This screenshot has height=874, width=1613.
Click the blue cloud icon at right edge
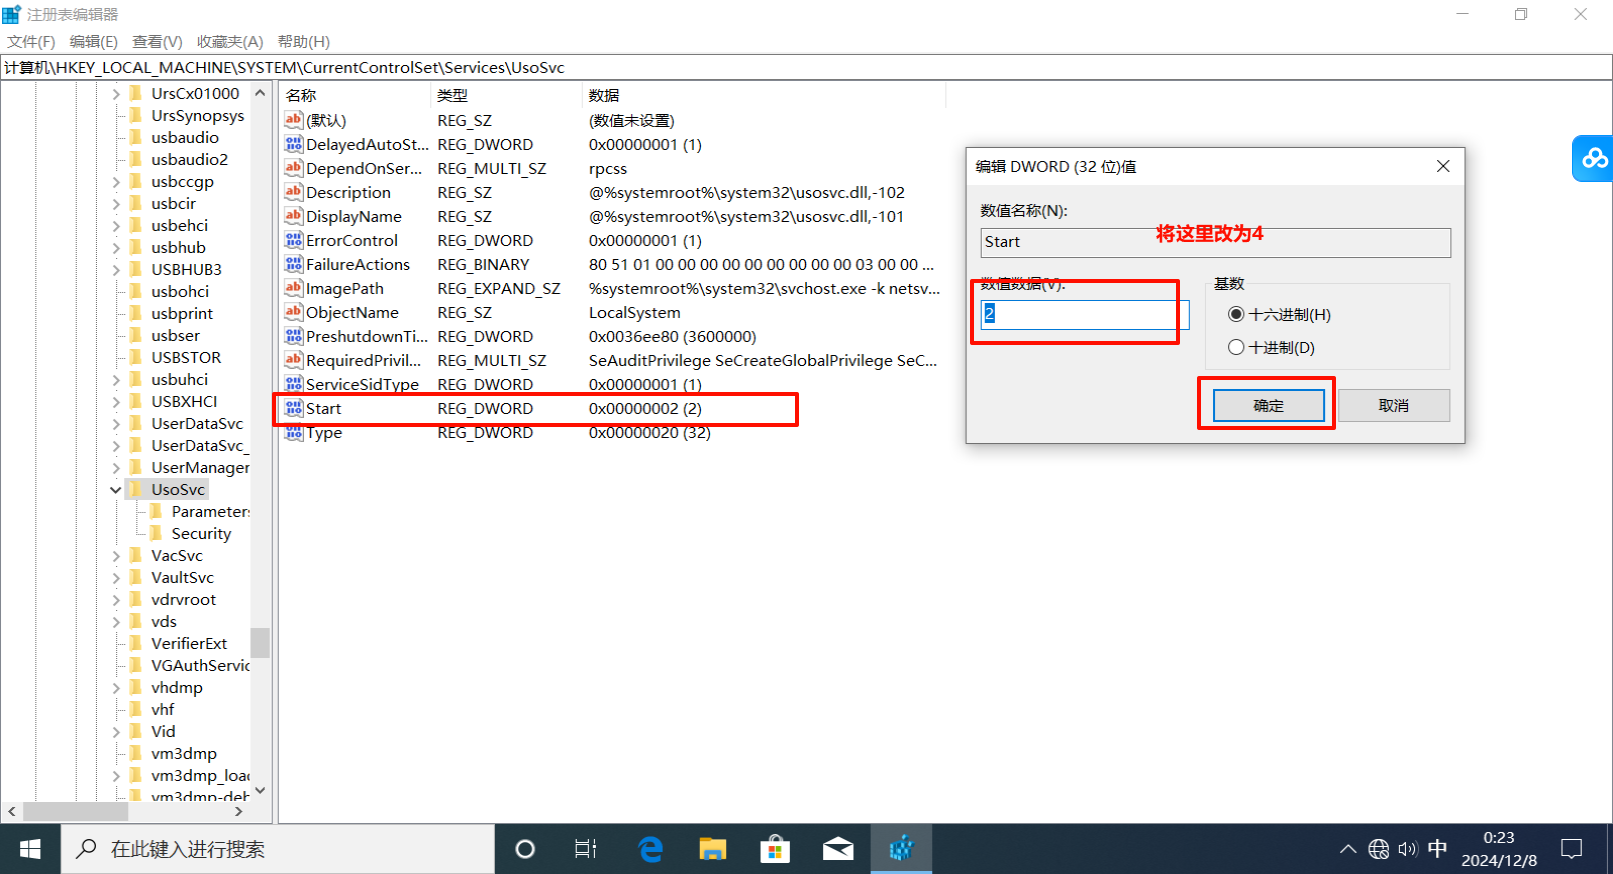click(1593, 158)
